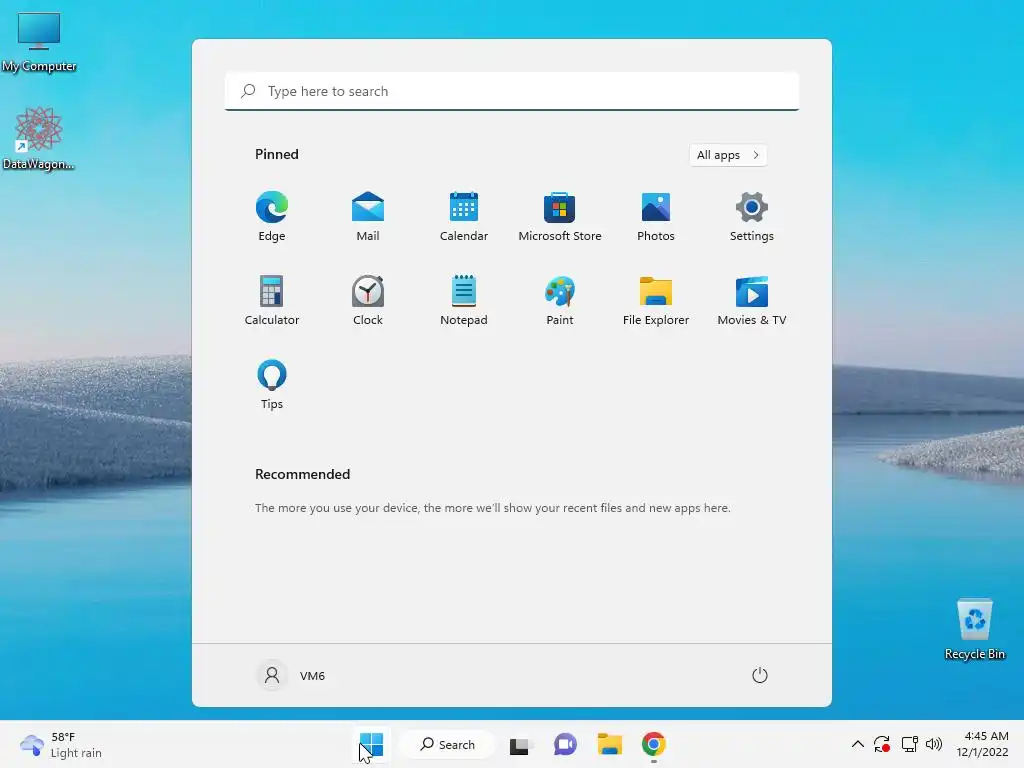Launch Notepad from pinned apps
This screenshot has width=1024, height=768.
(x=464, y=300)
